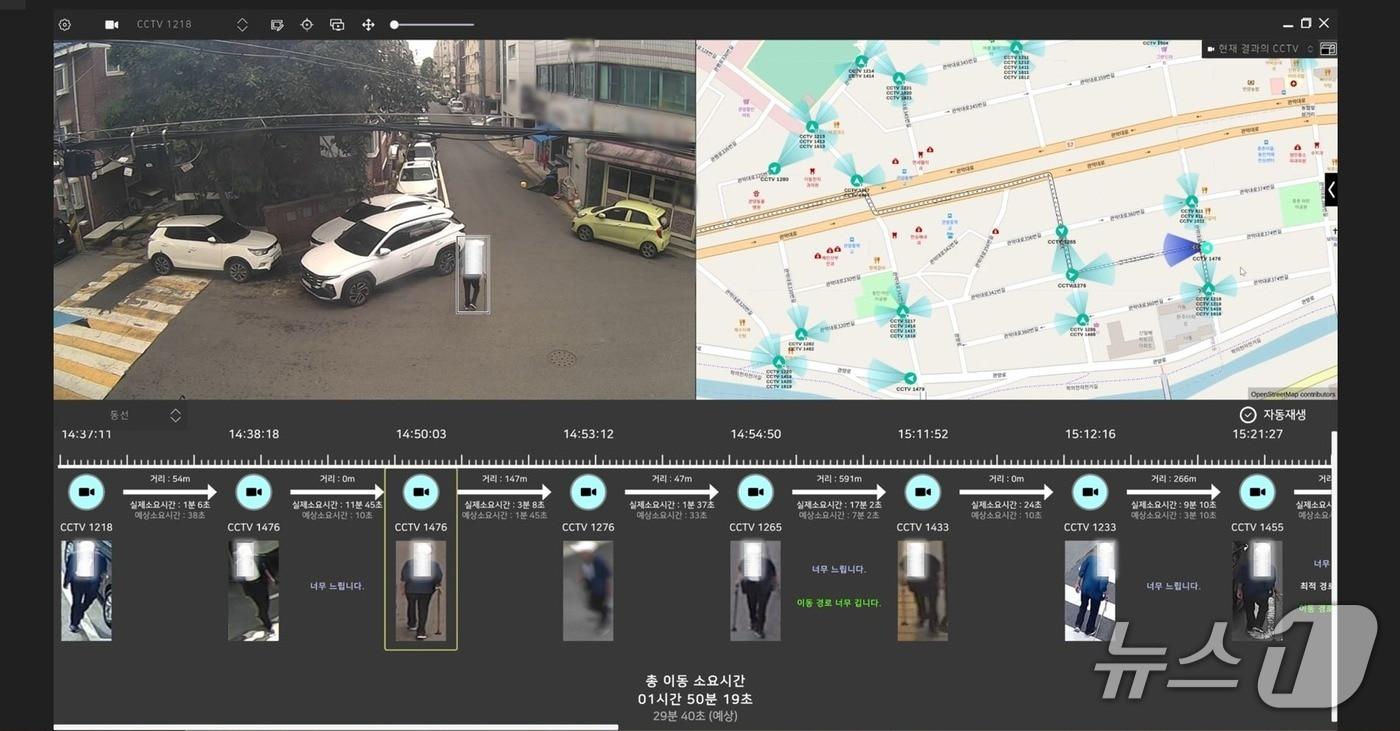The height and width of the screenshot is (731, 1400).
Task: Click the 29분 40초 (예상) estimate text
Action: 696,716
